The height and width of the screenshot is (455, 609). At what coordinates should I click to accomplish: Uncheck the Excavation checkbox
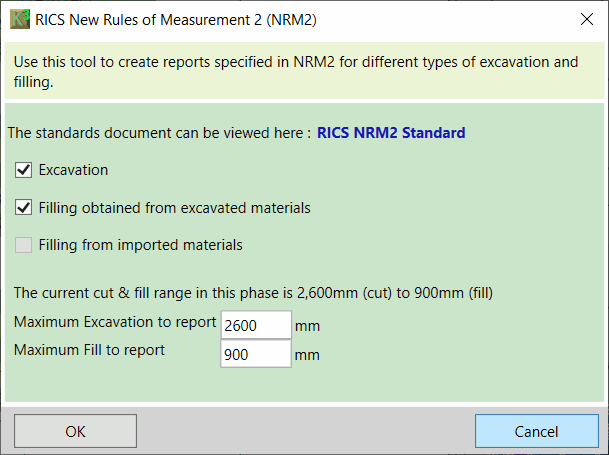pos(24,170)
